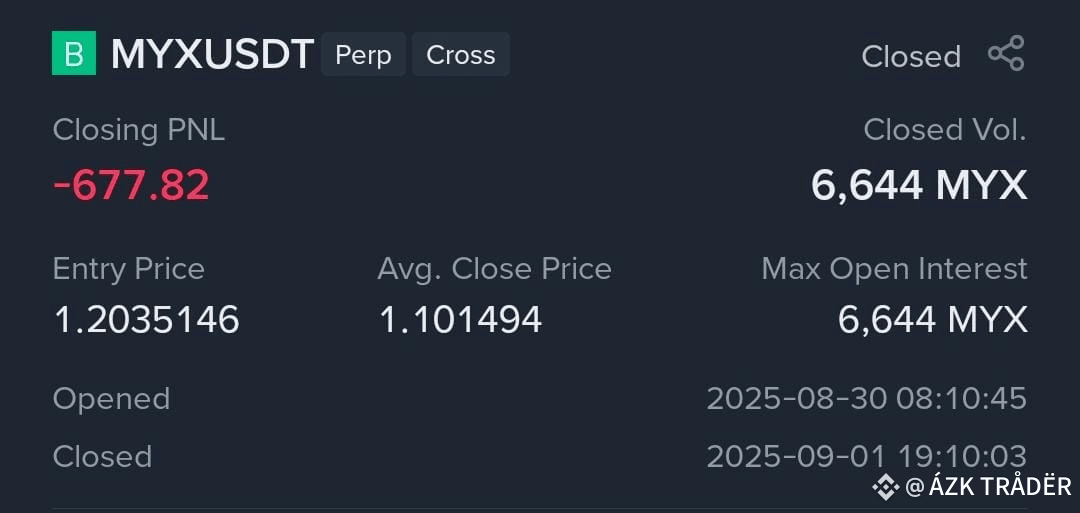Click the Closing PNL label
Image resolution: width=1080 pixels, height=513 pixels.
[x=138, y=130]
